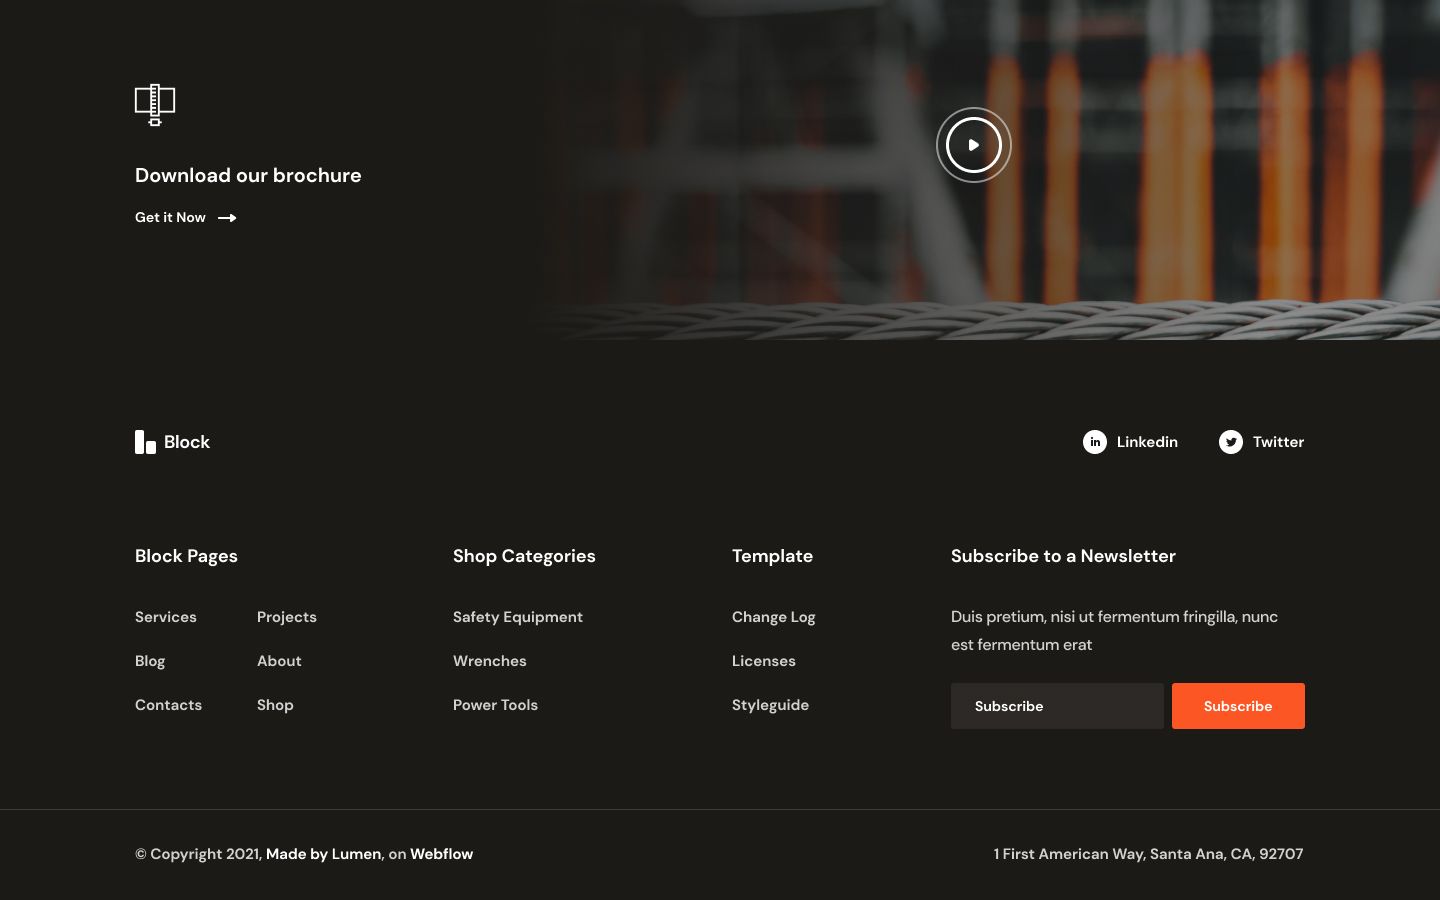Browse the Shop page
The width and height of the screenshot is (1440, 900).
pyautogui.click(x=275, y=705)
